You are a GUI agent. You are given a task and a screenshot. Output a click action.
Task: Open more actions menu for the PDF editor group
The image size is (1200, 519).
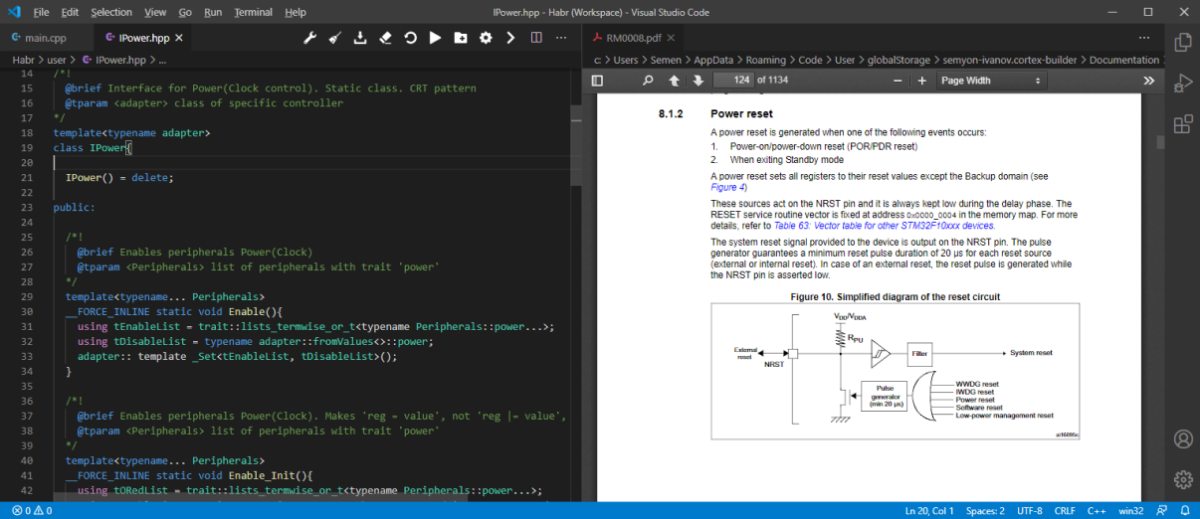click(1145, 38)
